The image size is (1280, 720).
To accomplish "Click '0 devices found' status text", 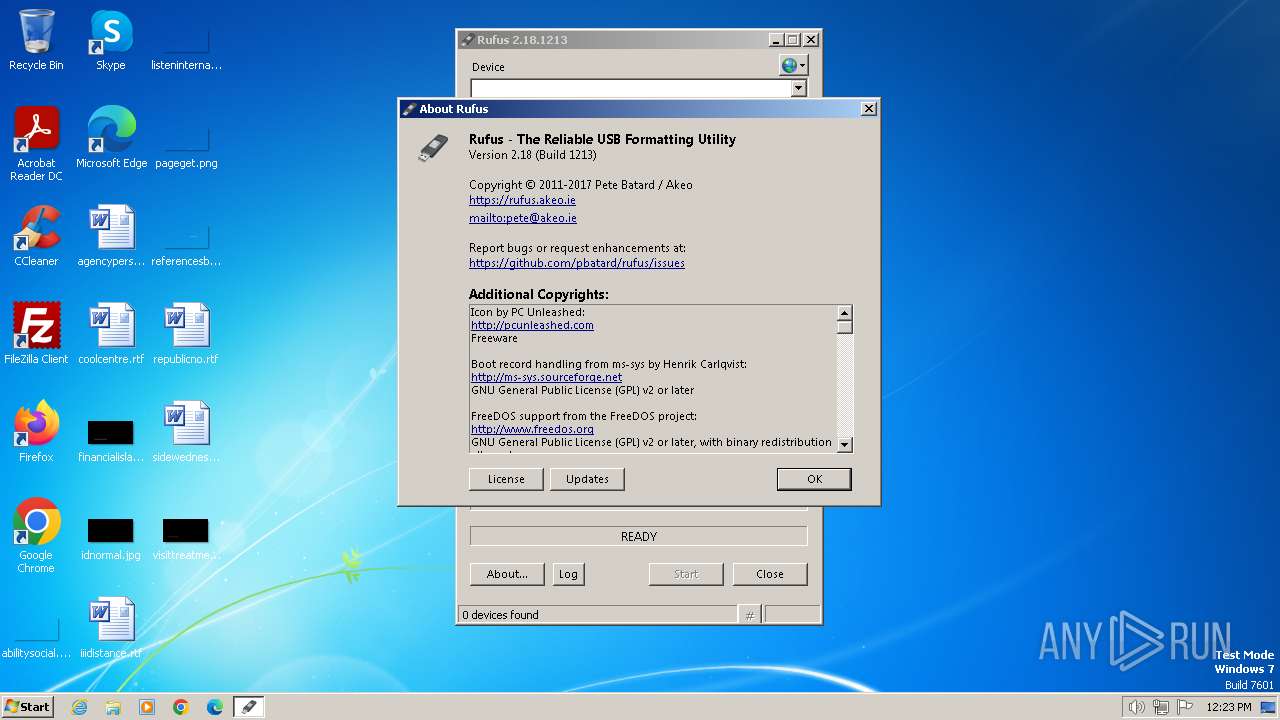I will [x=500, y=615].
